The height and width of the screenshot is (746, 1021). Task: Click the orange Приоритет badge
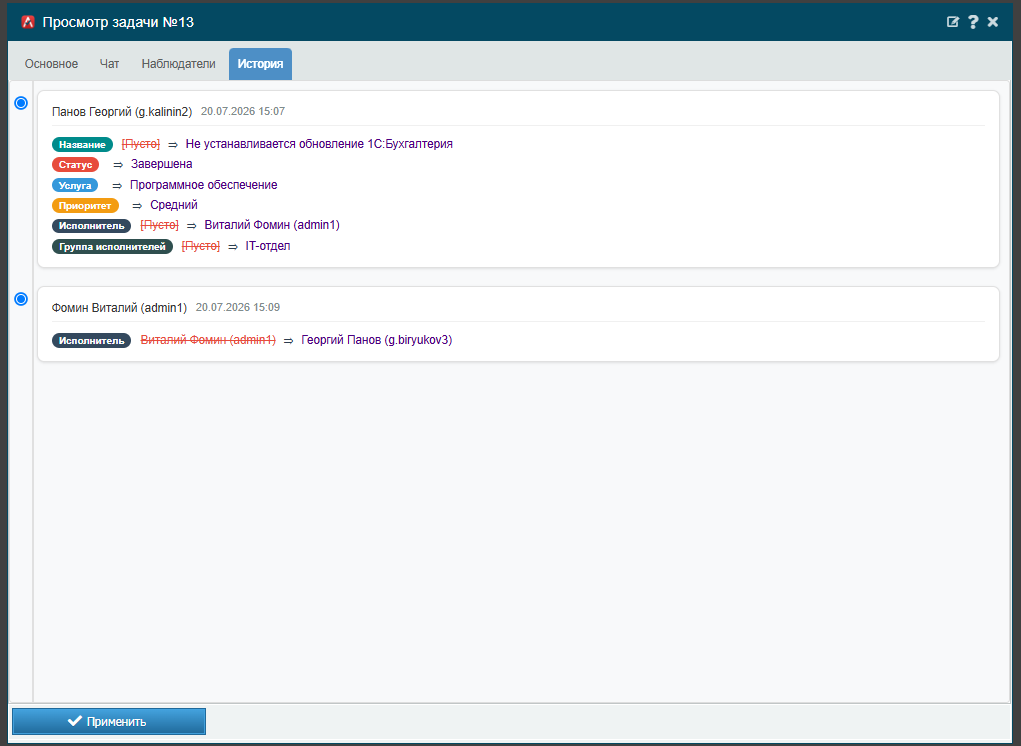pyautogui.click(x=85, y=206)
